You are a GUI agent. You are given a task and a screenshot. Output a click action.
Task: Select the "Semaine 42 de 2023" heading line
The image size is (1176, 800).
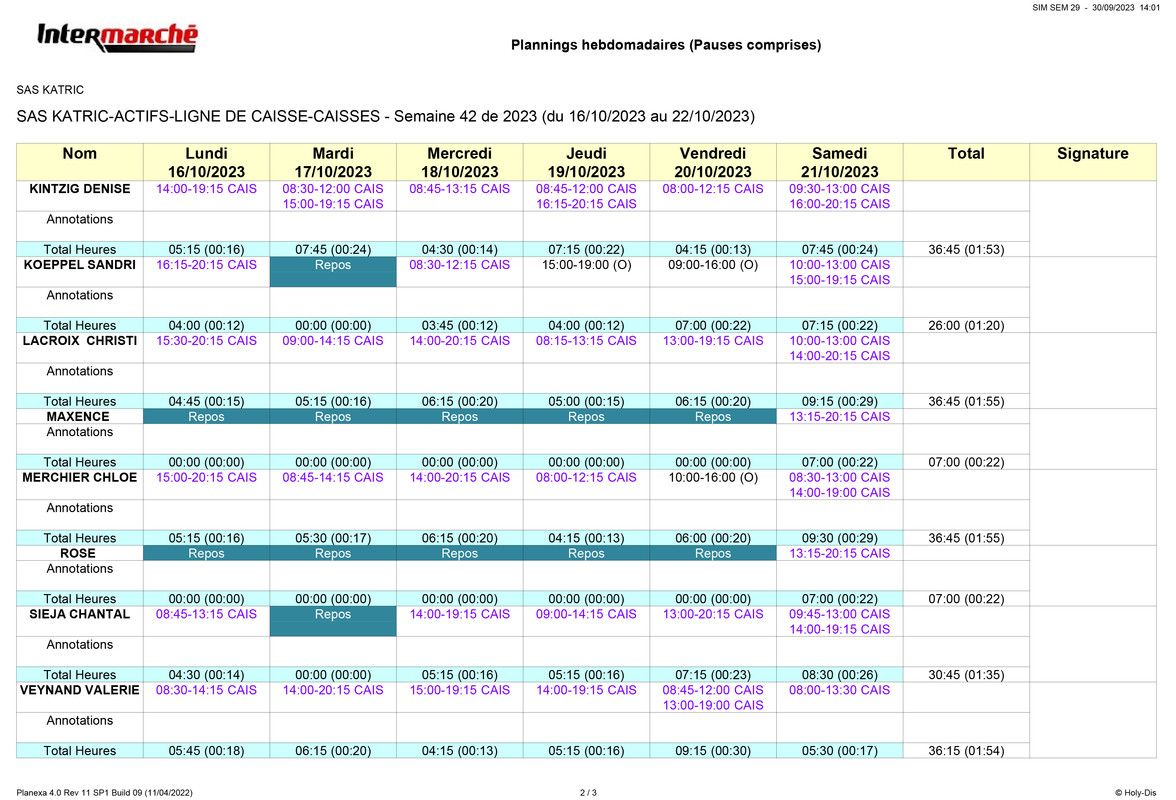[386, 116]
